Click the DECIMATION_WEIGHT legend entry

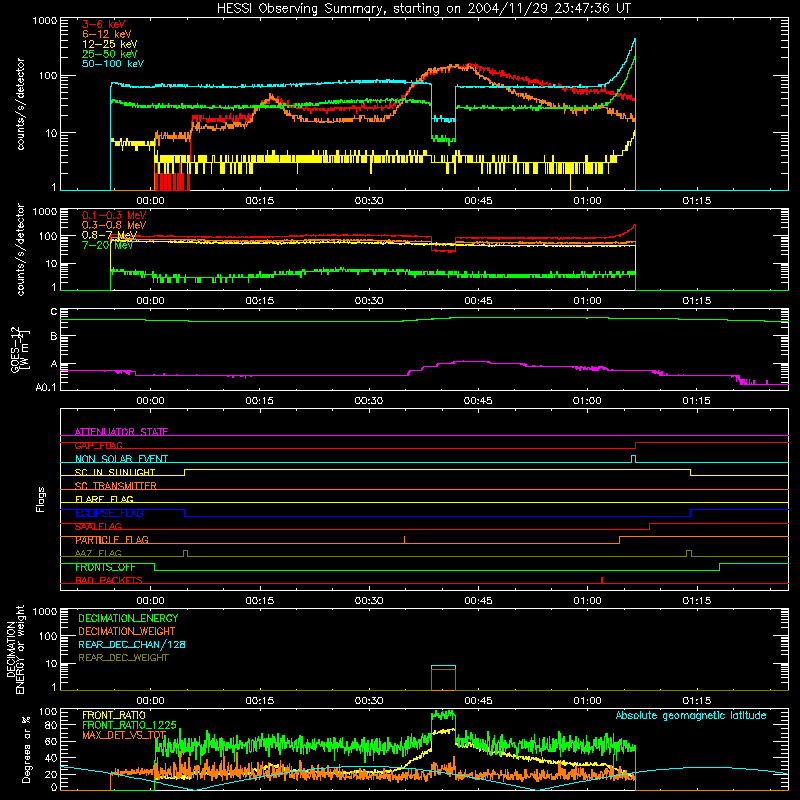click(x=127, y=631)
